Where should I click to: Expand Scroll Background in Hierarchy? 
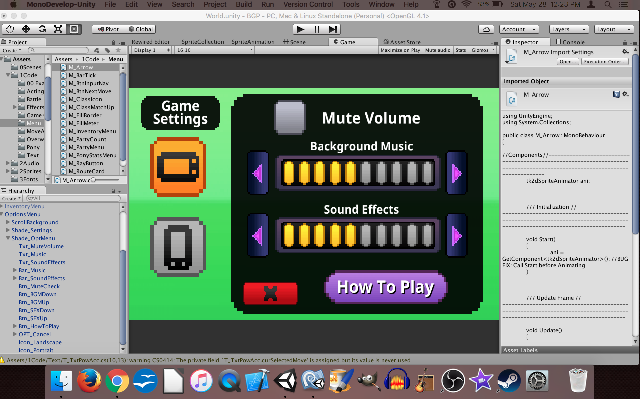coord(8,222)
